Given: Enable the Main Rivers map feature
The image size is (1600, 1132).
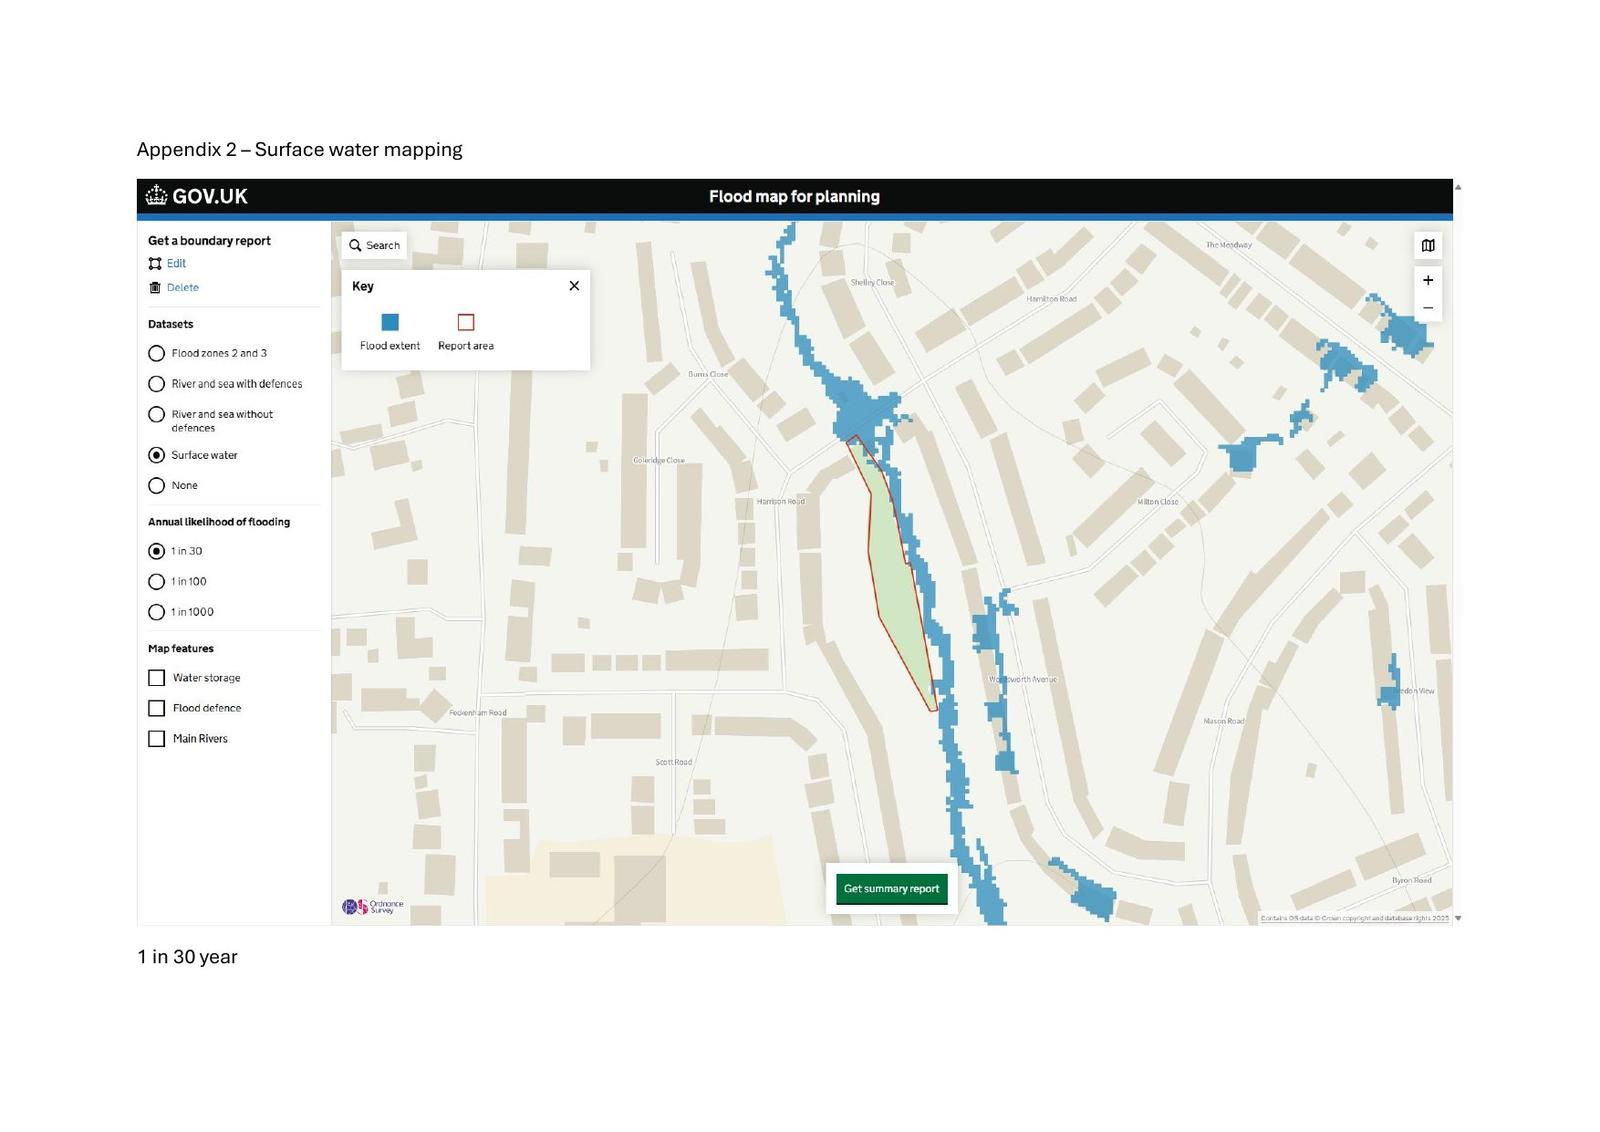Looking at the screenshot, I should [157, 739].
